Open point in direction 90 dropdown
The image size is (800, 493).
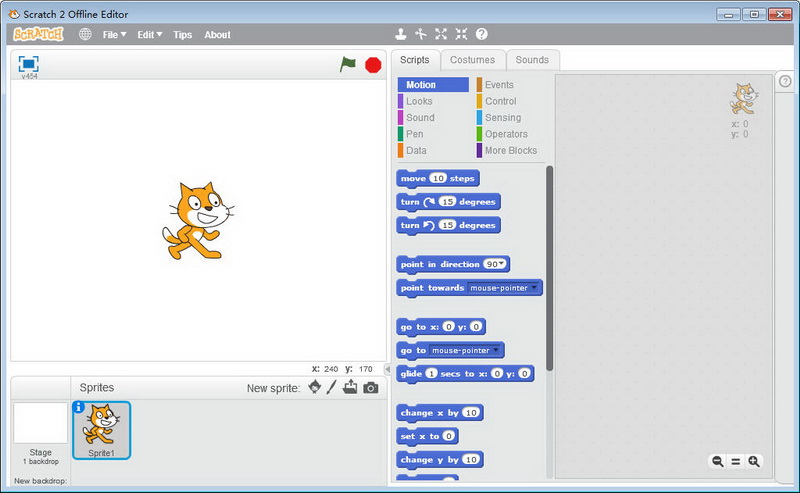point(502,264)
